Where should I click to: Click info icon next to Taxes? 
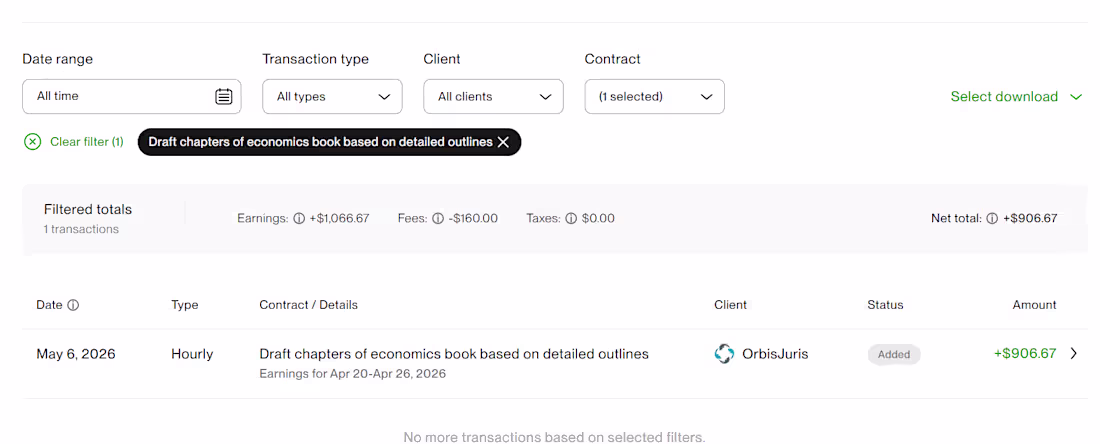tap(571, 218)
